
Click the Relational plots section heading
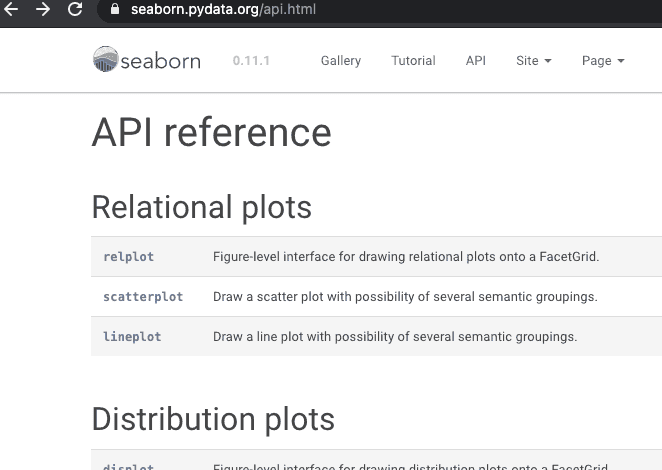pyautogui.click(x=201, y=207)
